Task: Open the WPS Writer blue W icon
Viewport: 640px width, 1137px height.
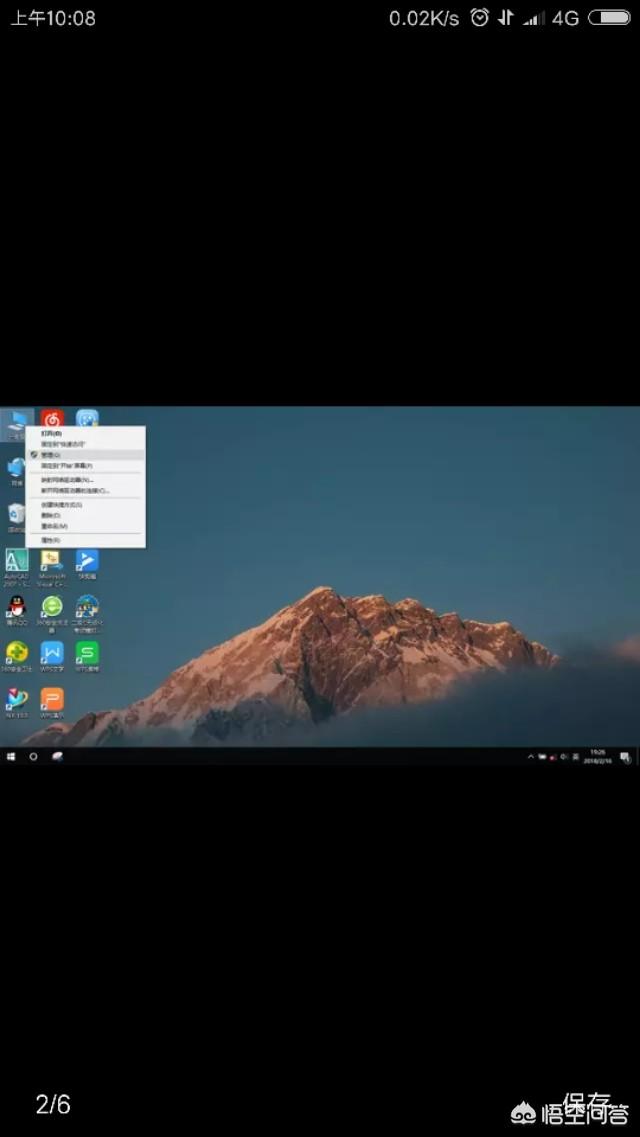Action: click(x=52, y=656)
